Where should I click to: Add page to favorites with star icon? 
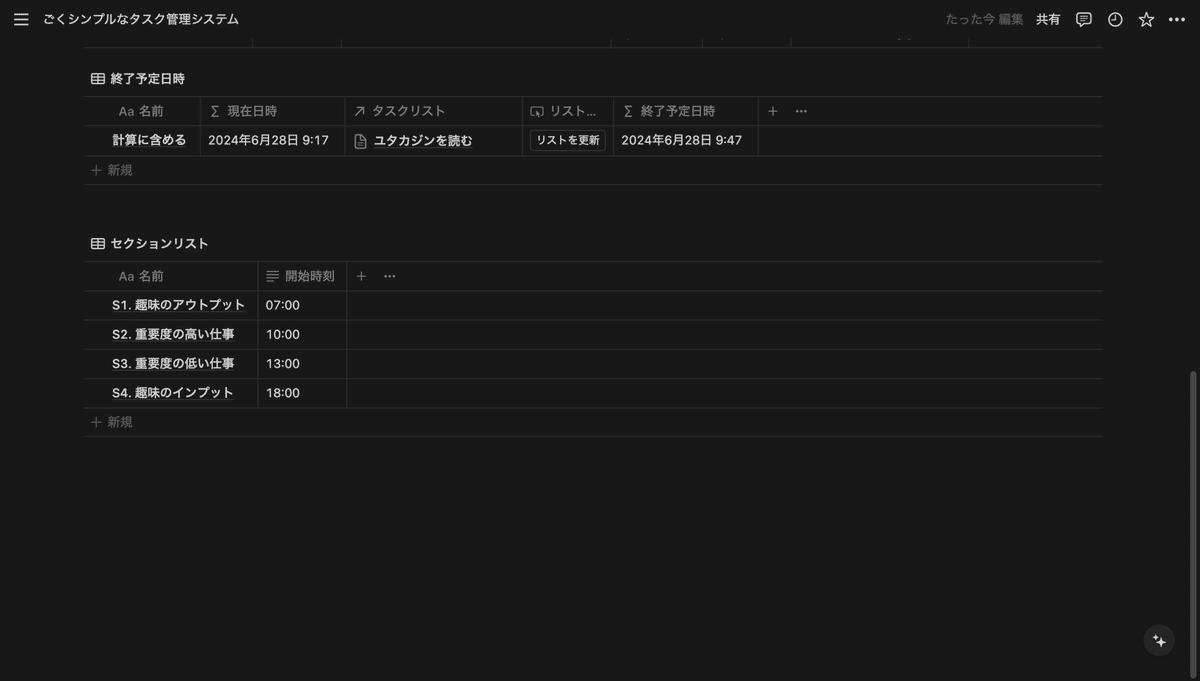click(x=1146, y=19)
